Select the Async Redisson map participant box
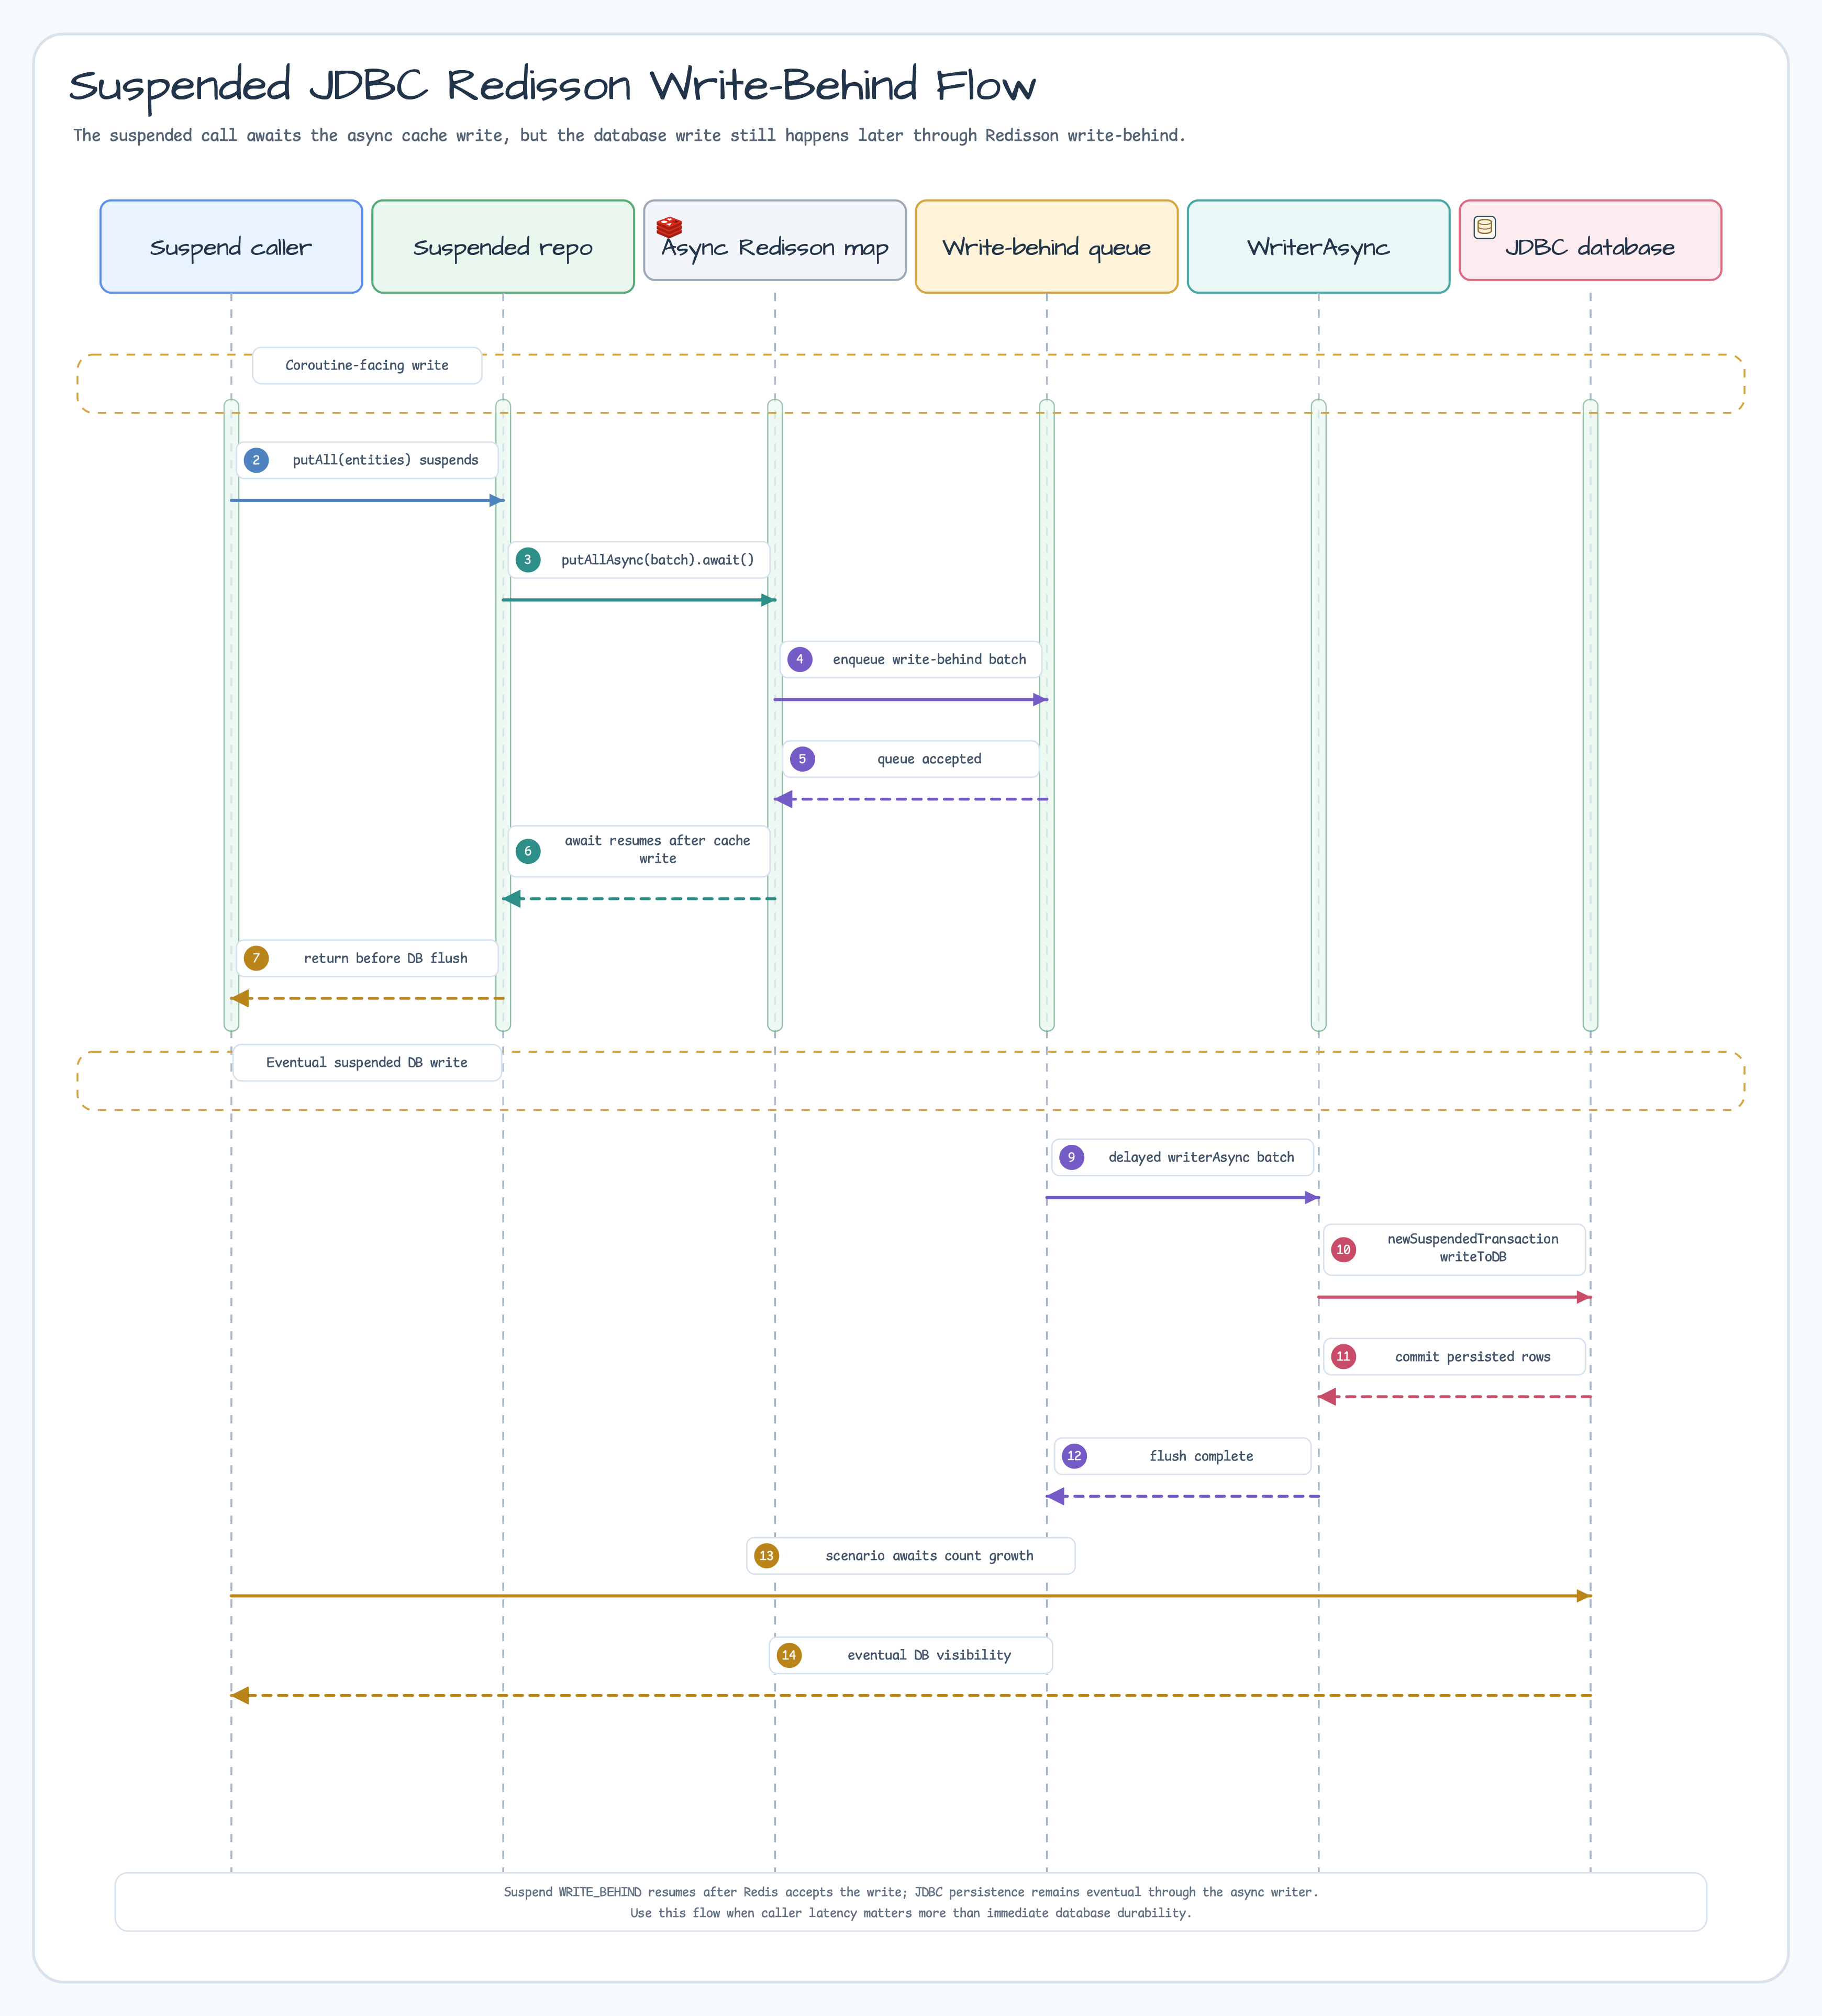Image resolution: width=1822 pixels, height=2016 pixels. click(x=775, y=240)
